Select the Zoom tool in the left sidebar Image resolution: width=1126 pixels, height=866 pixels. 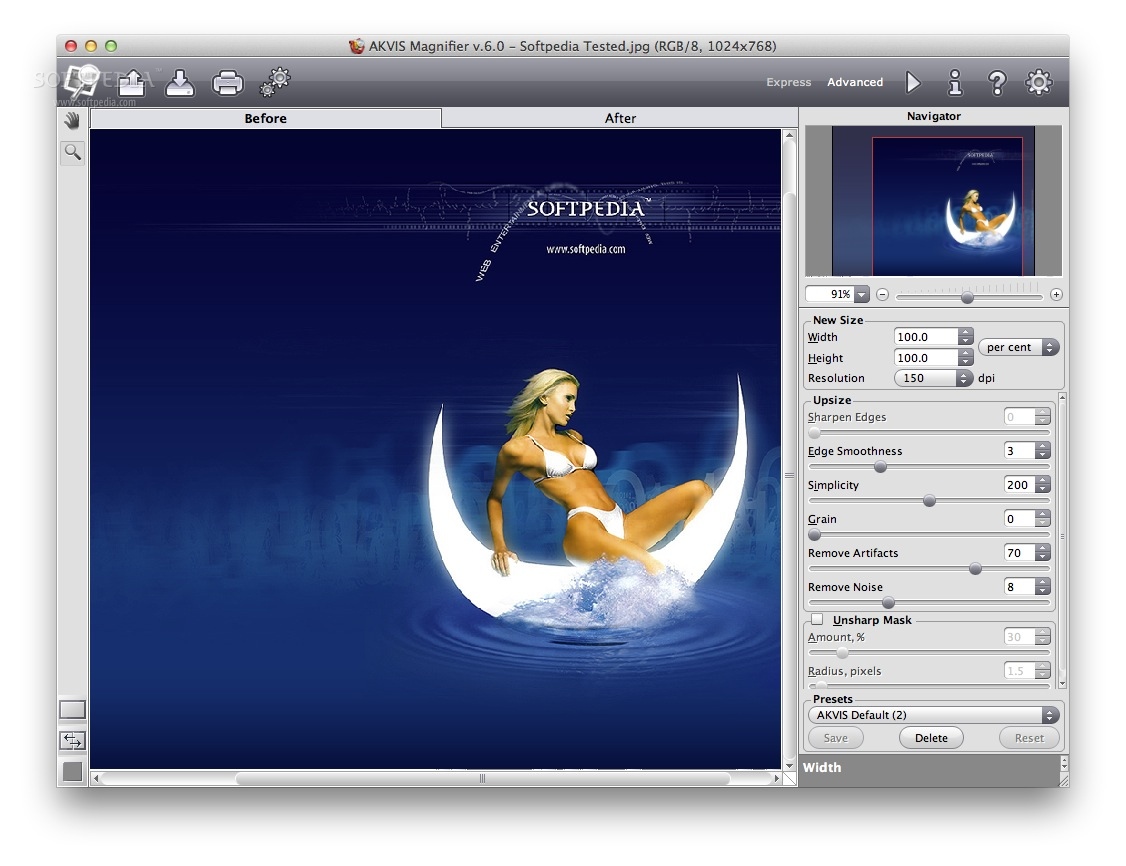[x=70, y=152]
